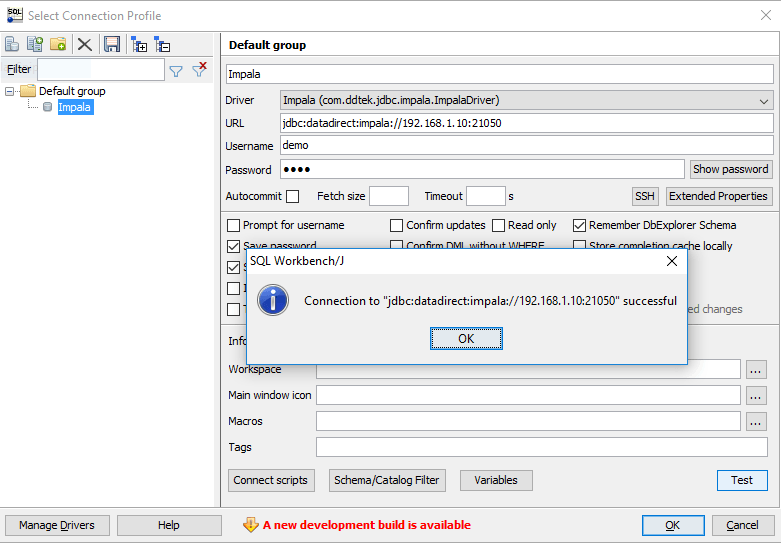781x543 pixels.
Task: Open Extended Properties
Action: pos(718,196)
